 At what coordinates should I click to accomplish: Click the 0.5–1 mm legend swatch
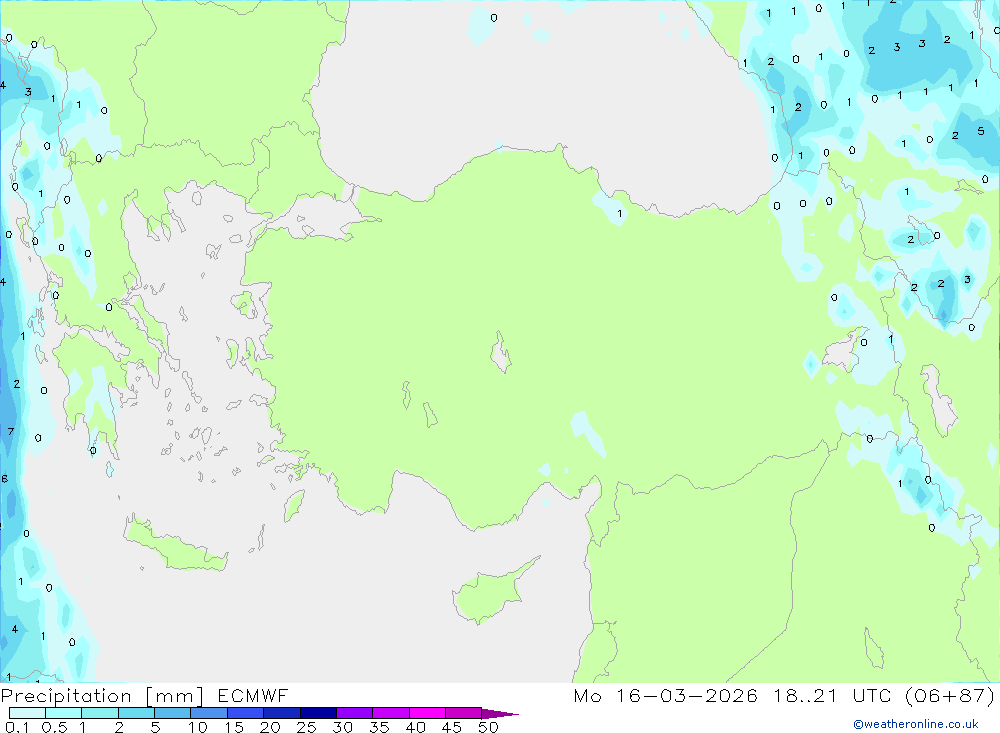point(64,713)
